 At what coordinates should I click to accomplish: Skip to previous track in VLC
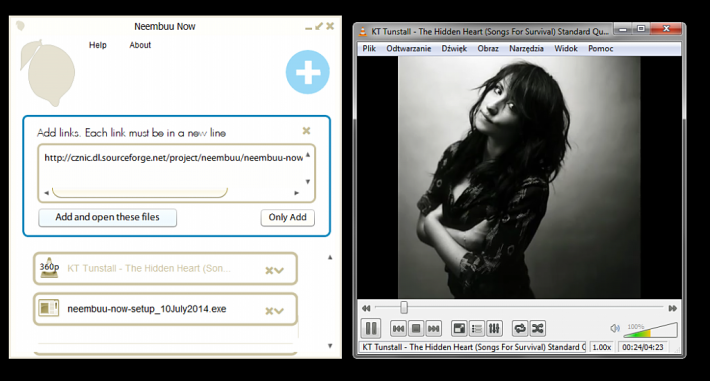(x=398, y=328)
